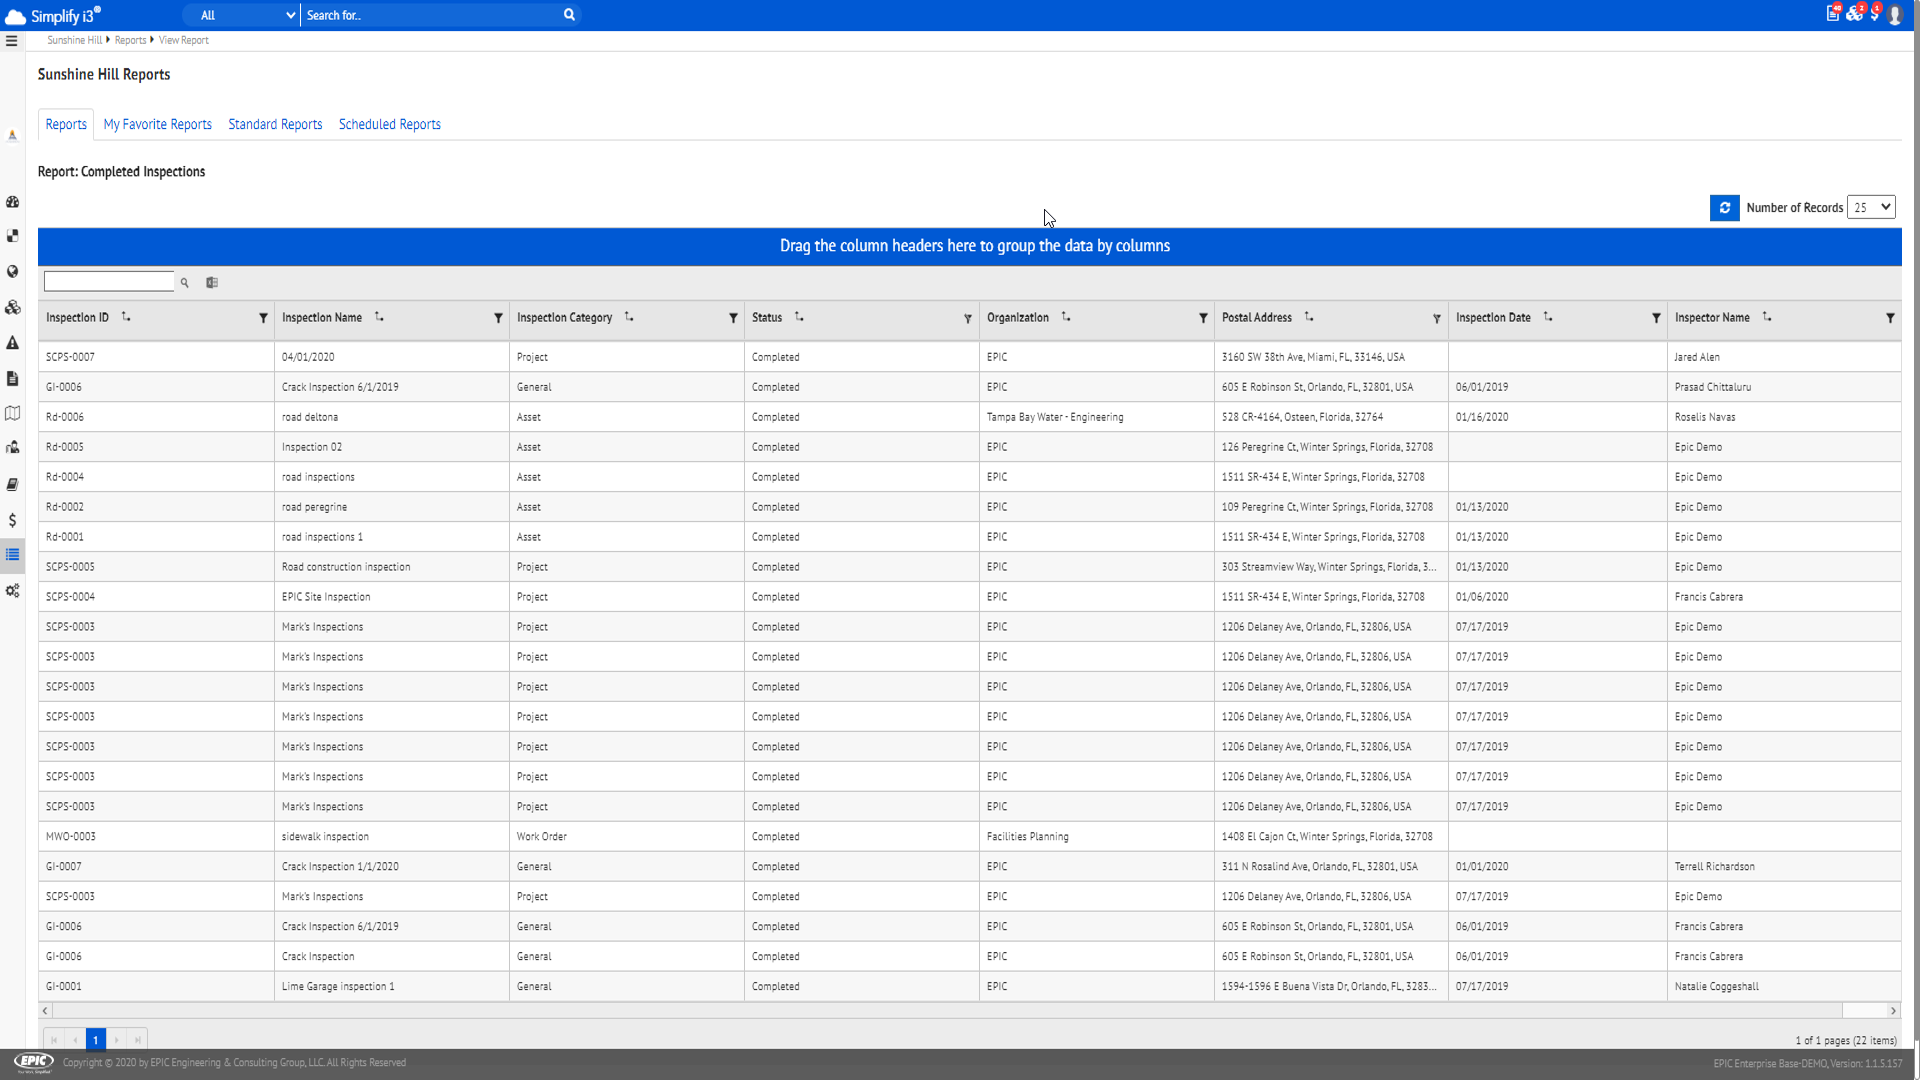Export the grid to Excel
The width and height of the screenshot is (1920, 1080).
click(212, 283)
